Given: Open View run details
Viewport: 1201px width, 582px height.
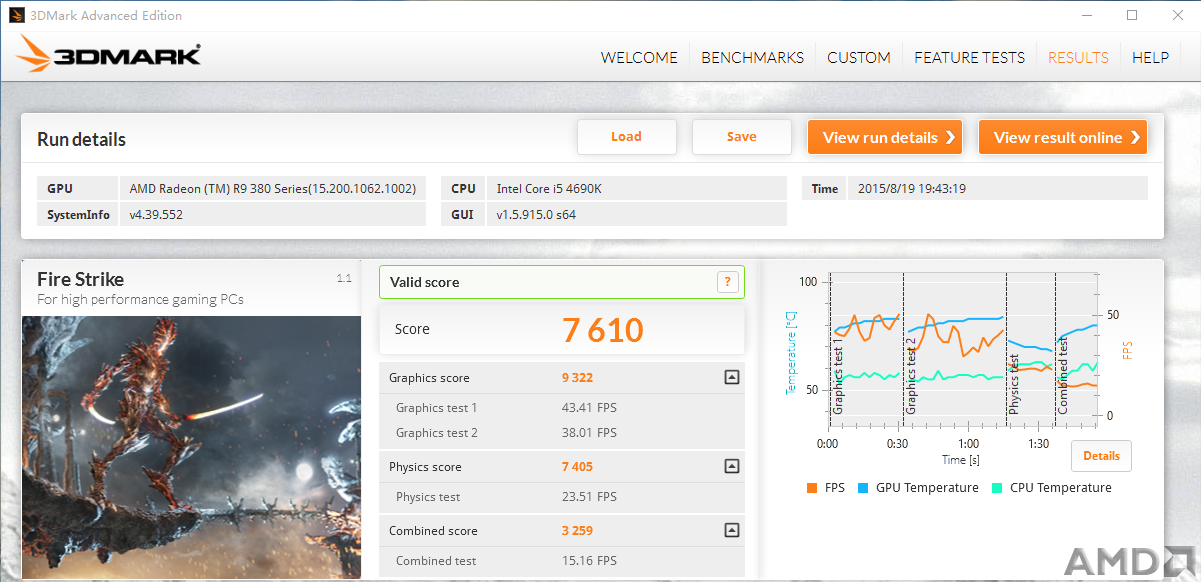Looking at the screenshot, I should [x=885, y=137].
